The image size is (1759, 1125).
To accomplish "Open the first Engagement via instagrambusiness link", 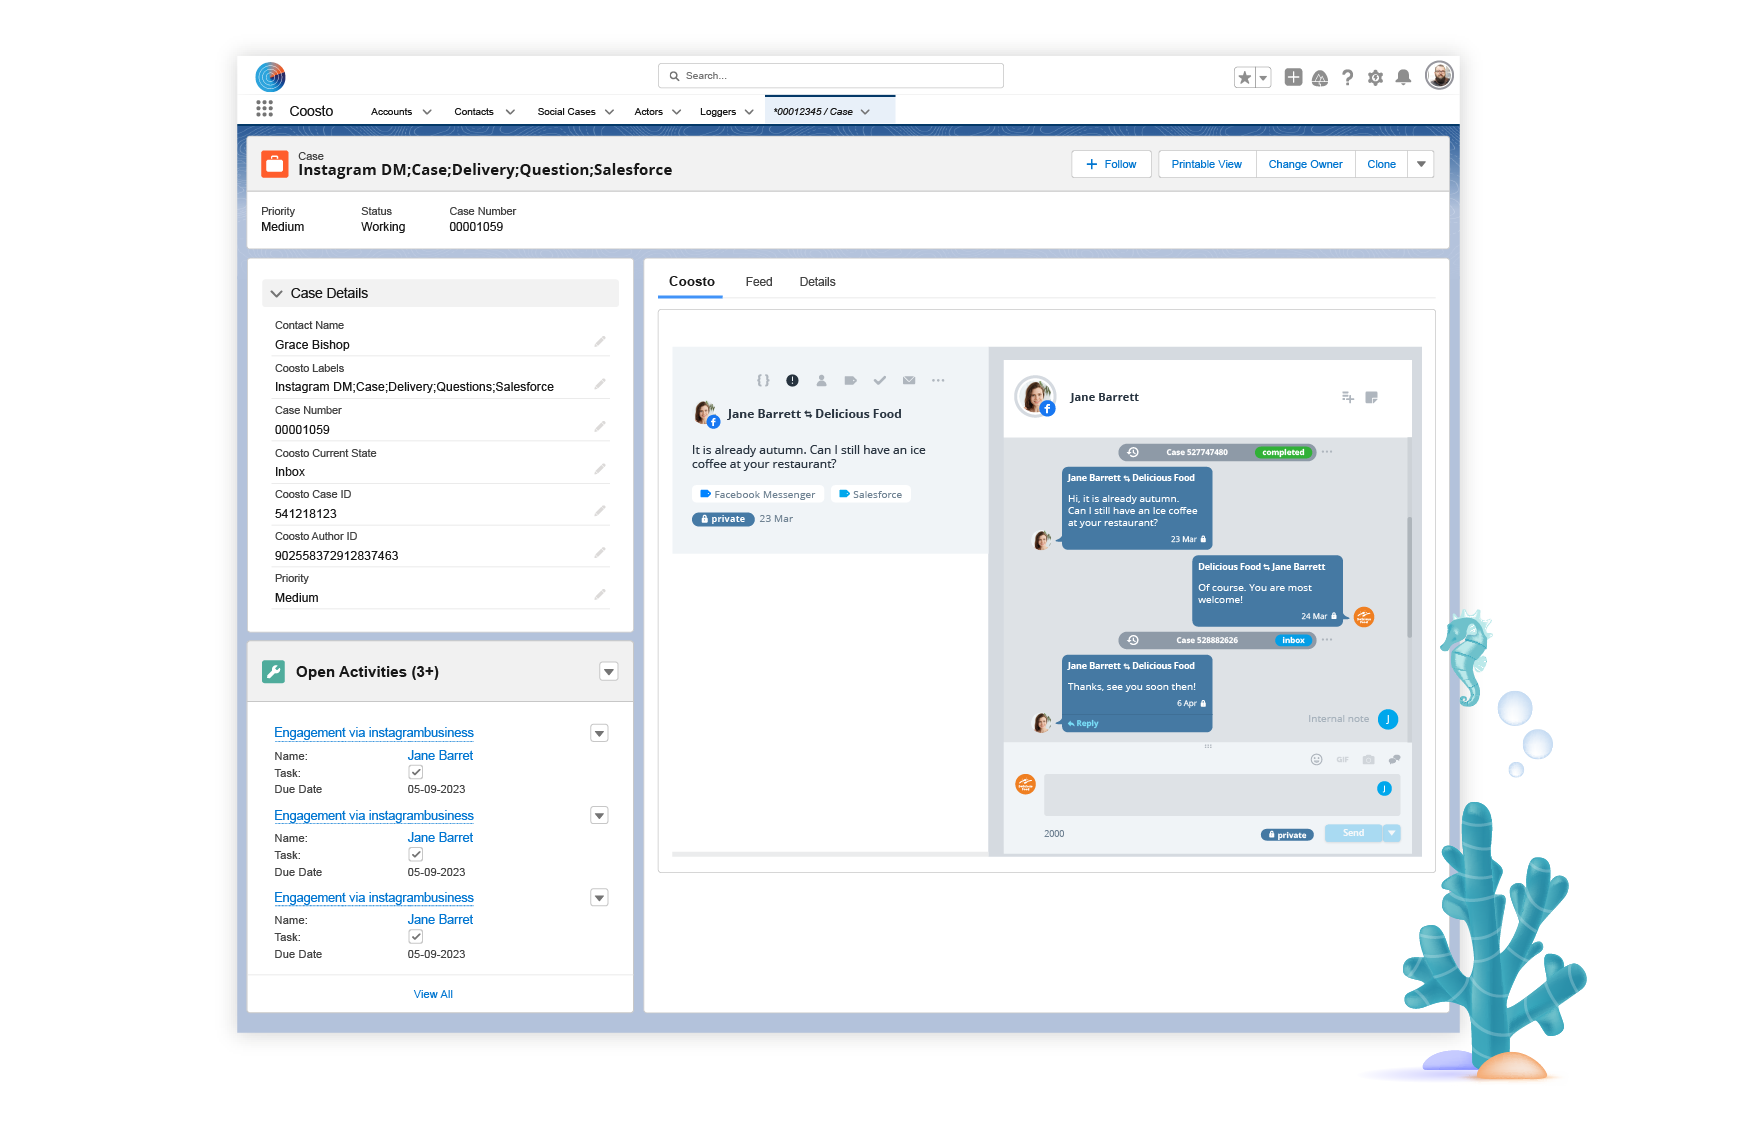I will [x=374, y=733].
